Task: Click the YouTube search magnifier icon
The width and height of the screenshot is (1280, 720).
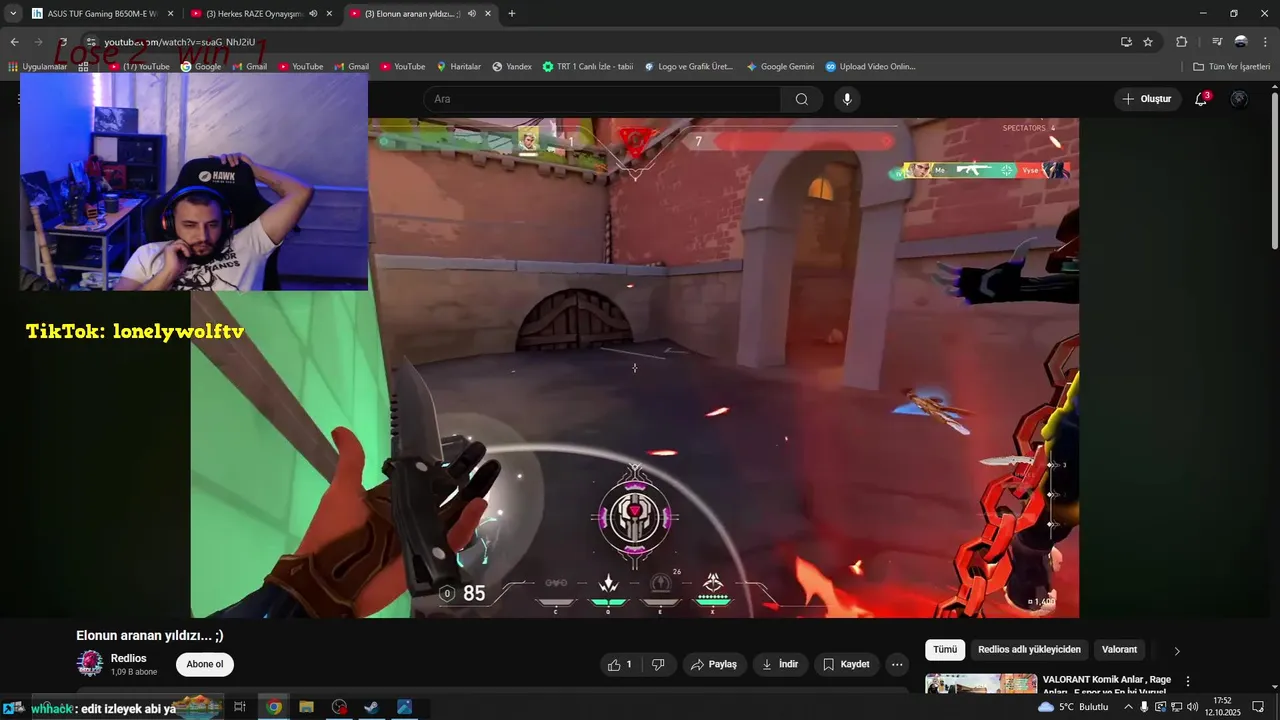Action: (x=801, y=99)
